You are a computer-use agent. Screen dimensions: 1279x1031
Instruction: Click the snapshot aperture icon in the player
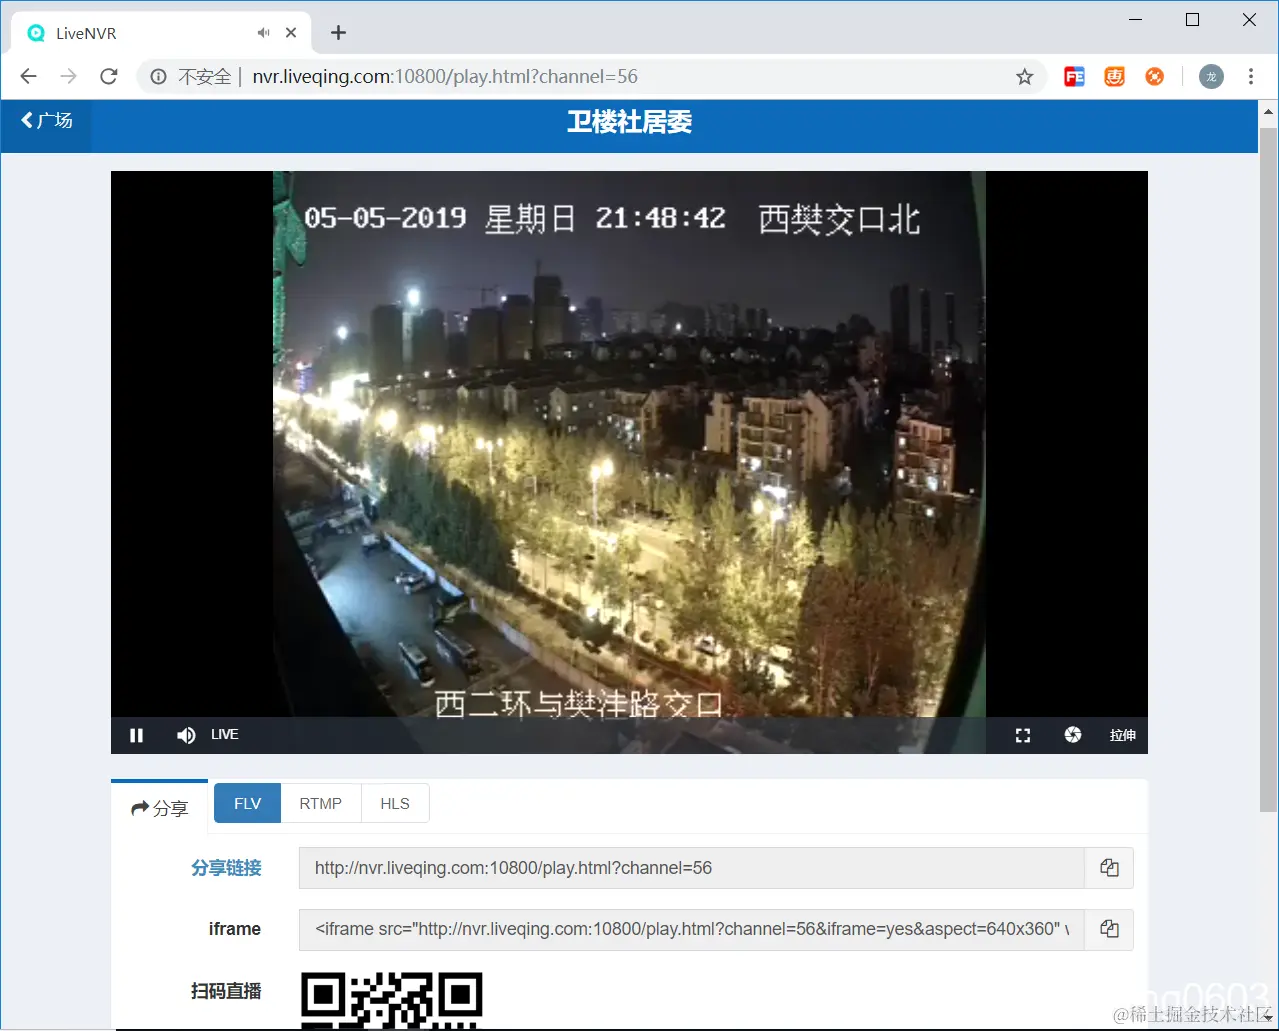click(x=1072, y=735)
